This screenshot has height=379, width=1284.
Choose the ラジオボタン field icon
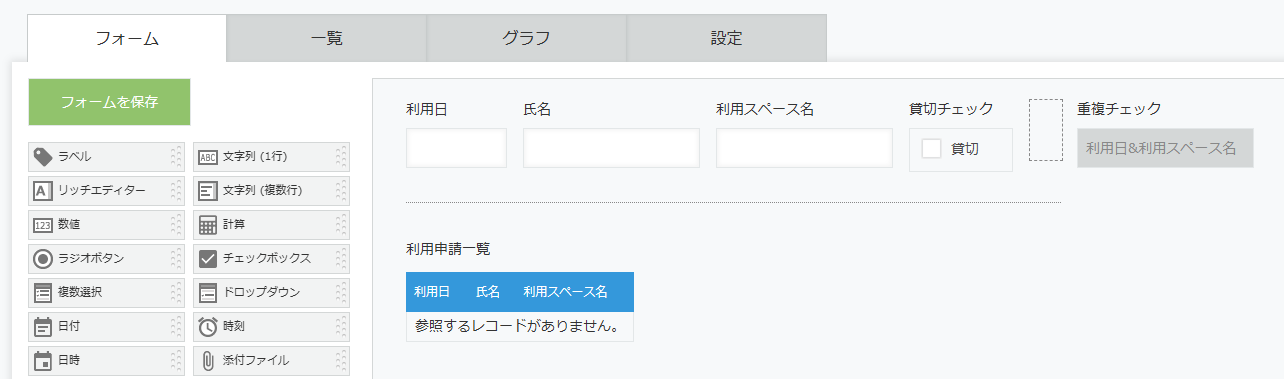point(43,259)
